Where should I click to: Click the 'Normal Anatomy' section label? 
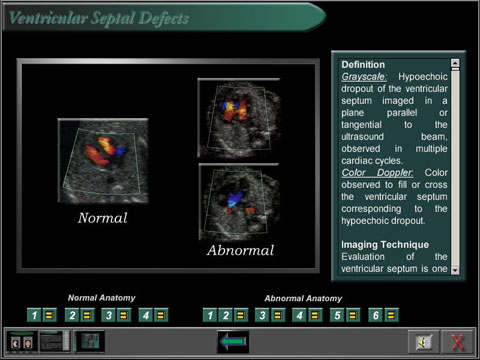click(x=102, y=298)
